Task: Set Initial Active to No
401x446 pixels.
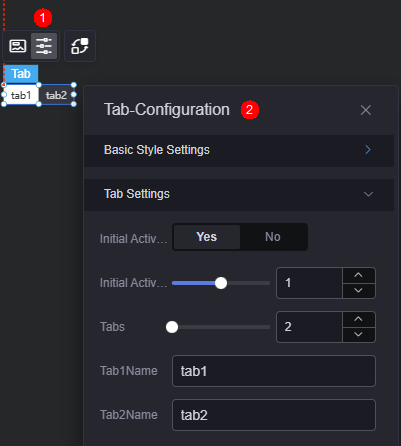Action: (x=273, y=237)
